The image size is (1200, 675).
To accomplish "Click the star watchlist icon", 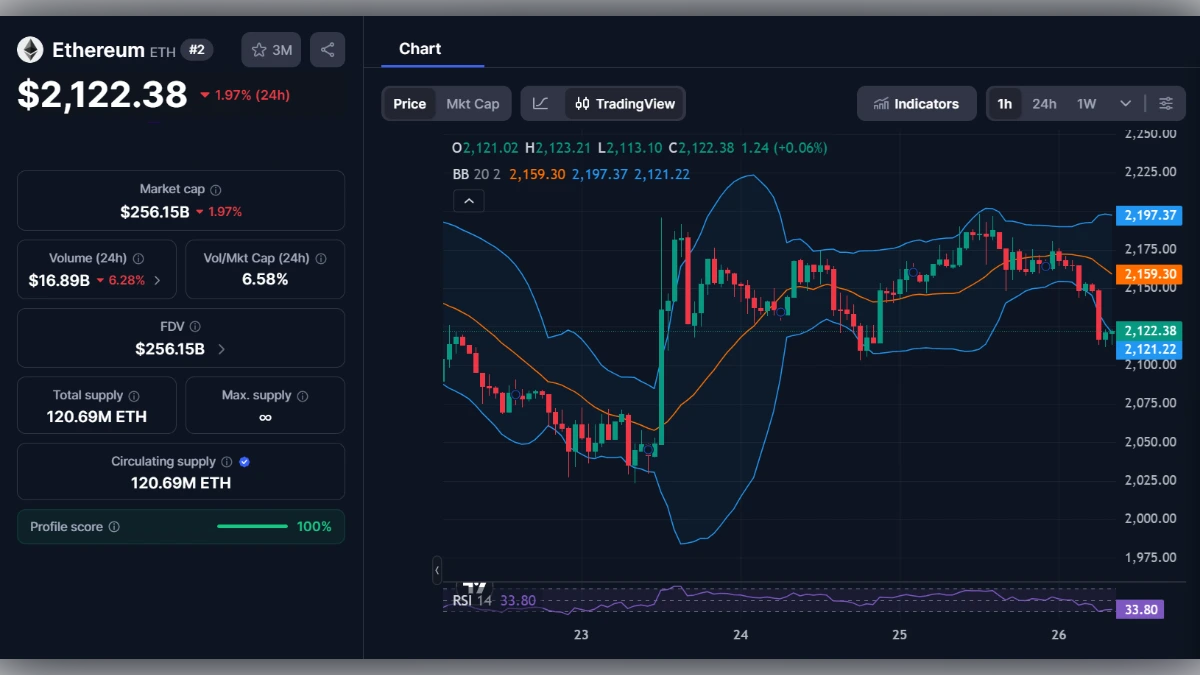I will pyautogui.click(x=257, y=49).
